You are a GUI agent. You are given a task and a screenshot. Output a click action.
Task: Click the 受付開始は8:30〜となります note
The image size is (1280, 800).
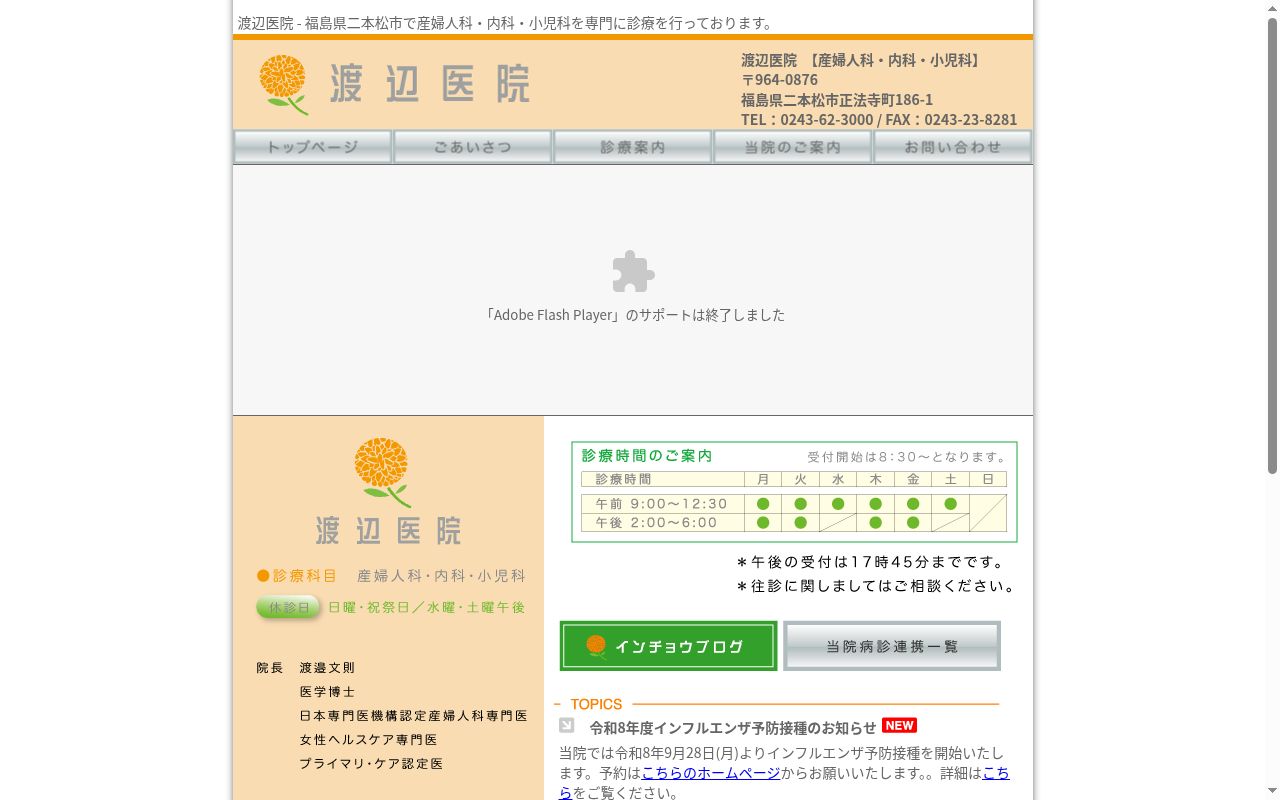[907, 456]
